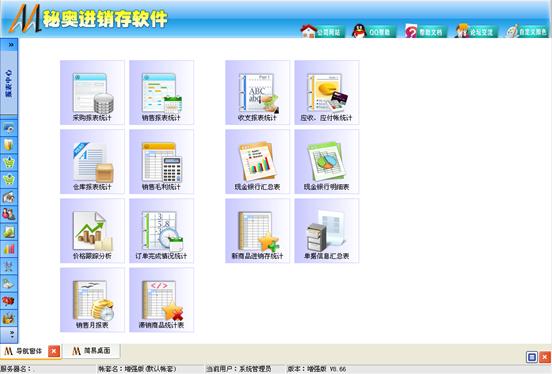Click 版本 version status text
This screenshot has width=552, height=374.
tap(317, 369)
